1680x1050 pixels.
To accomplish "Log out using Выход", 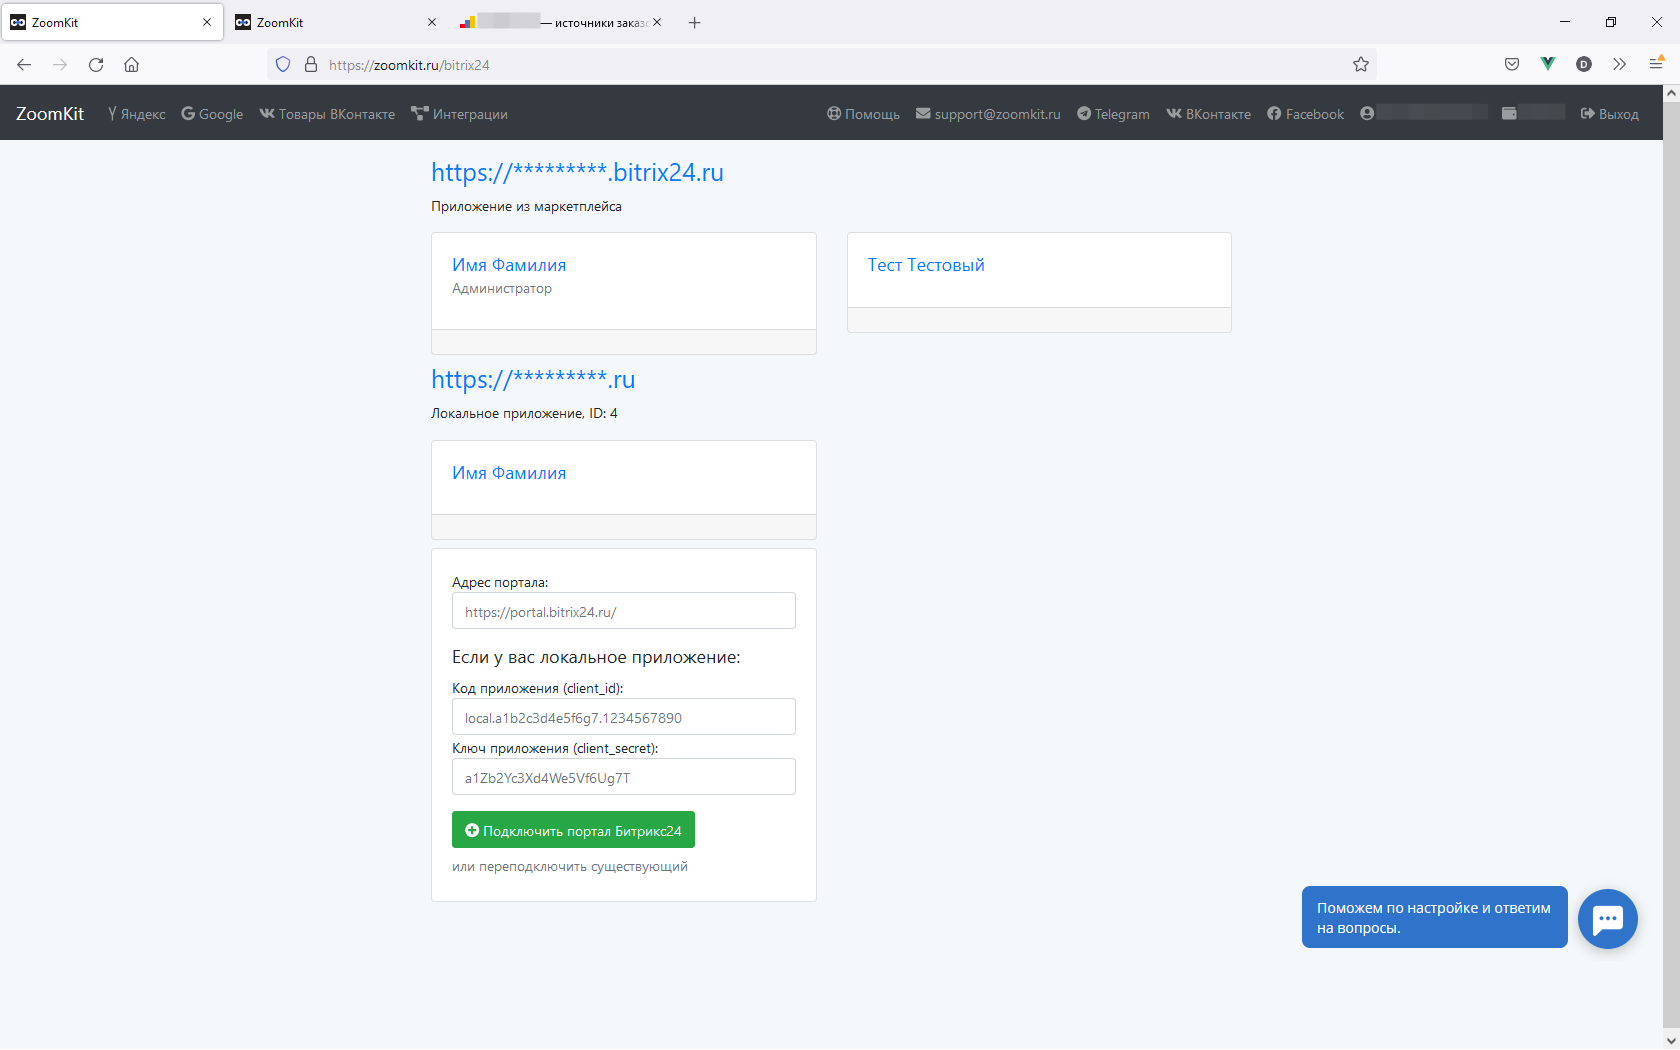I will coord(1609,114).
